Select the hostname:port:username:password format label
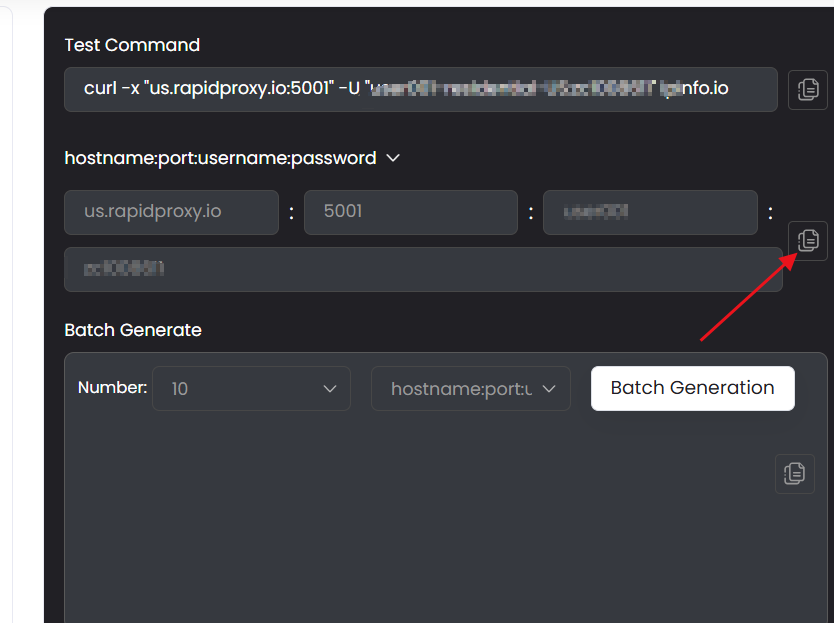 pos(220,158)
